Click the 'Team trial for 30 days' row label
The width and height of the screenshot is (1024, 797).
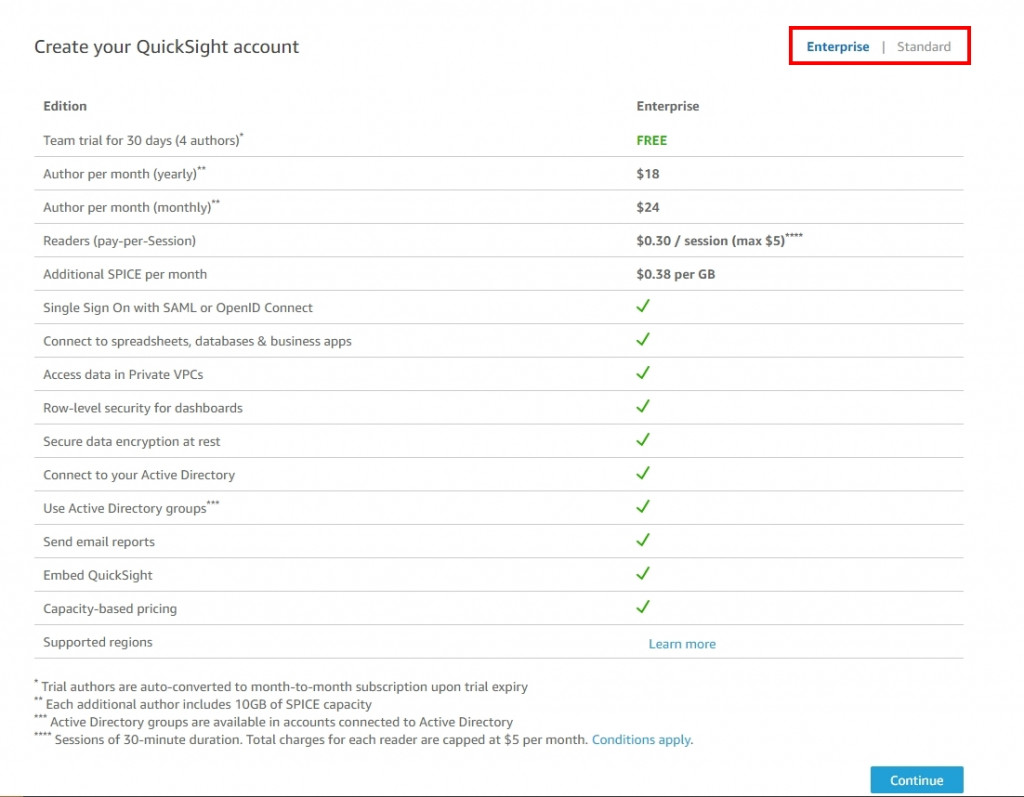point(143,140)
